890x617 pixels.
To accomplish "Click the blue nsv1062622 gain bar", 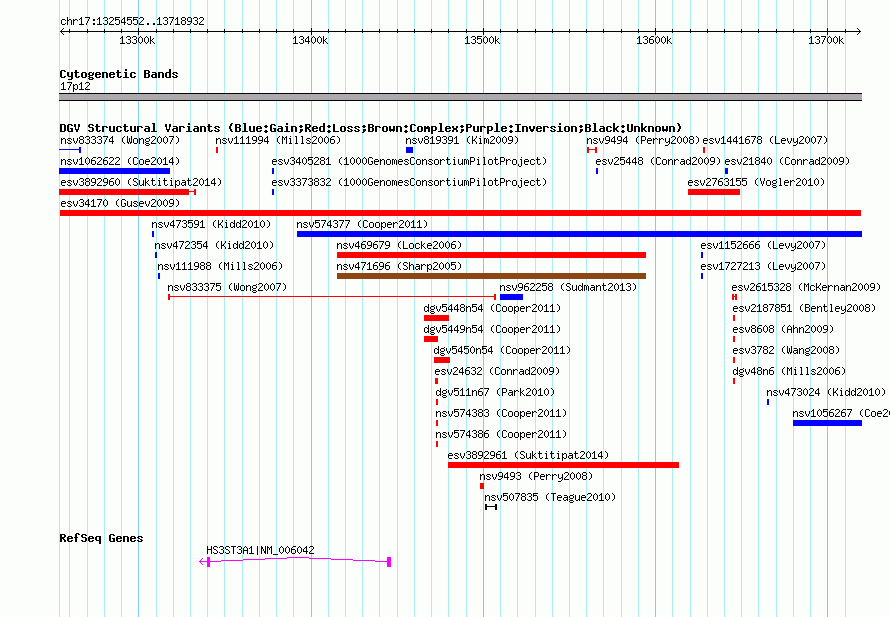I will tap(115, 171).
